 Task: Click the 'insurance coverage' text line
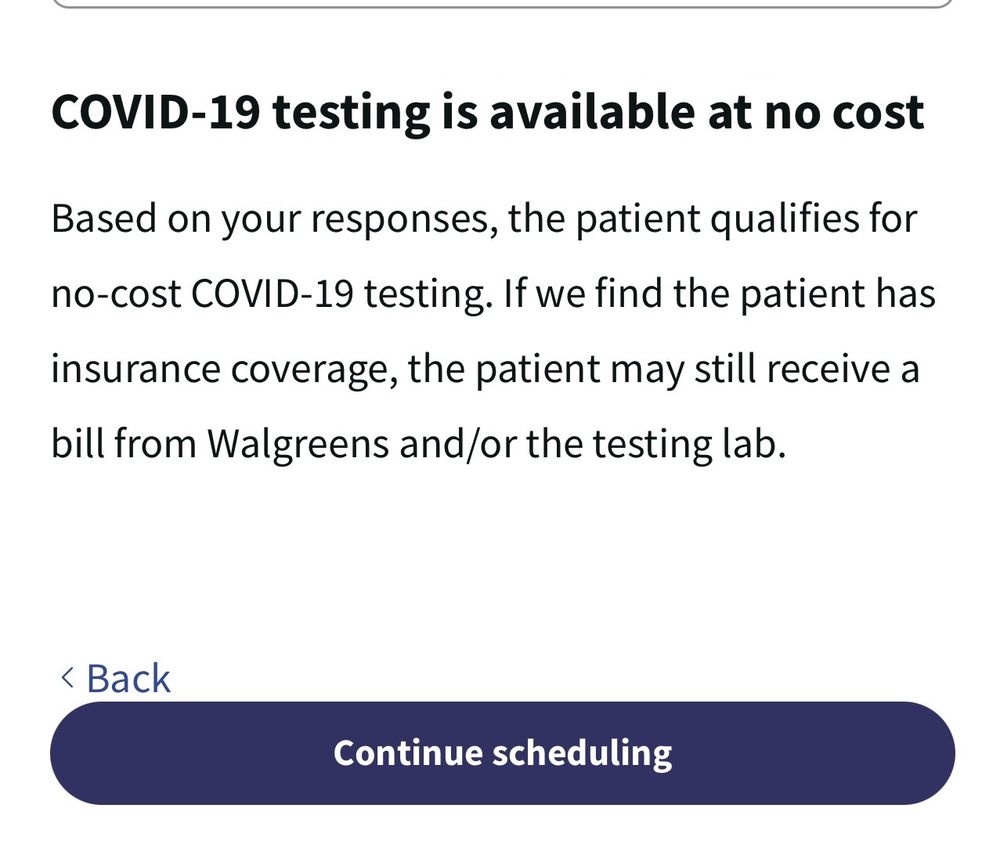[x=484, y=369]
